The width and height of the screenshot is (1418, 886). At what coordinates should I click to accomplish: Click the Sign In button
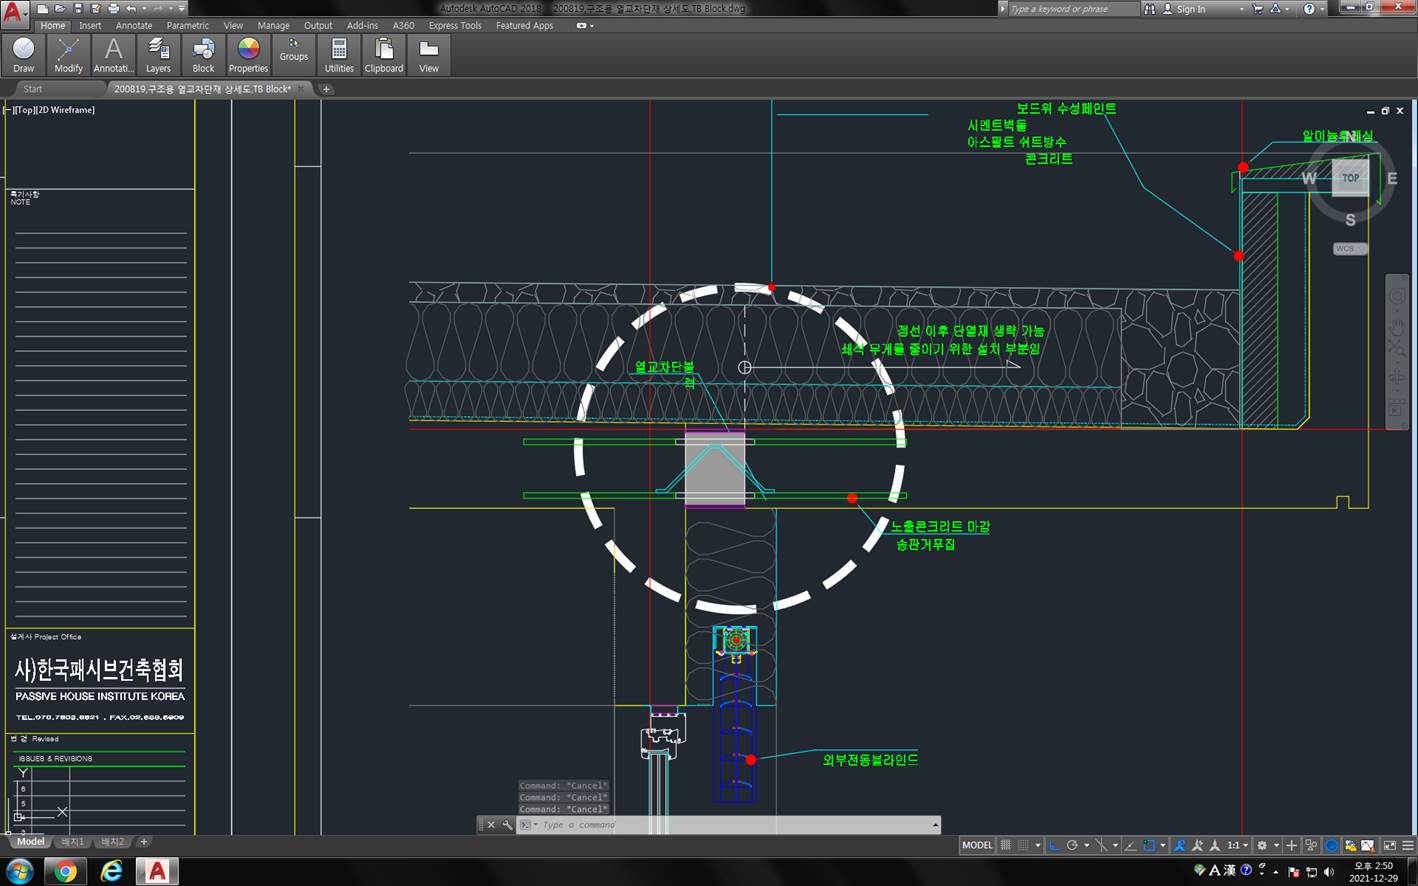(x=1190, y=9)
